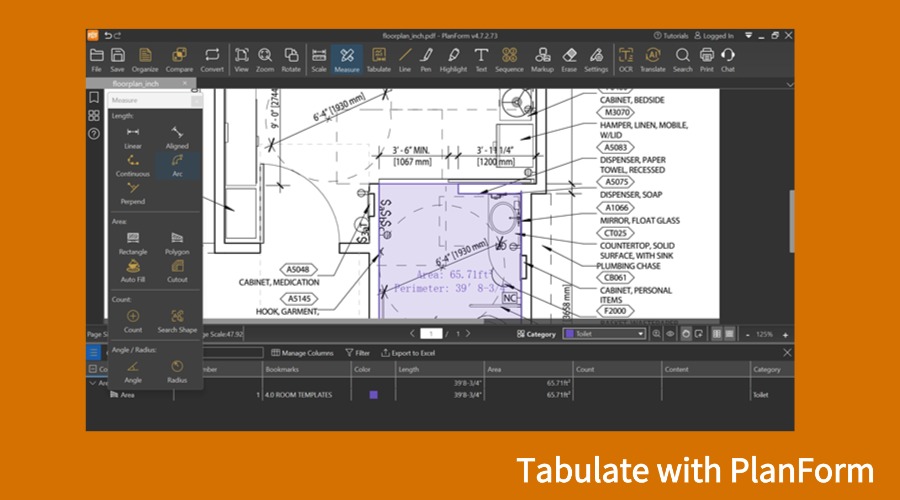
Task: Open the Toilet category dropdown
Action: coord(604,334)
